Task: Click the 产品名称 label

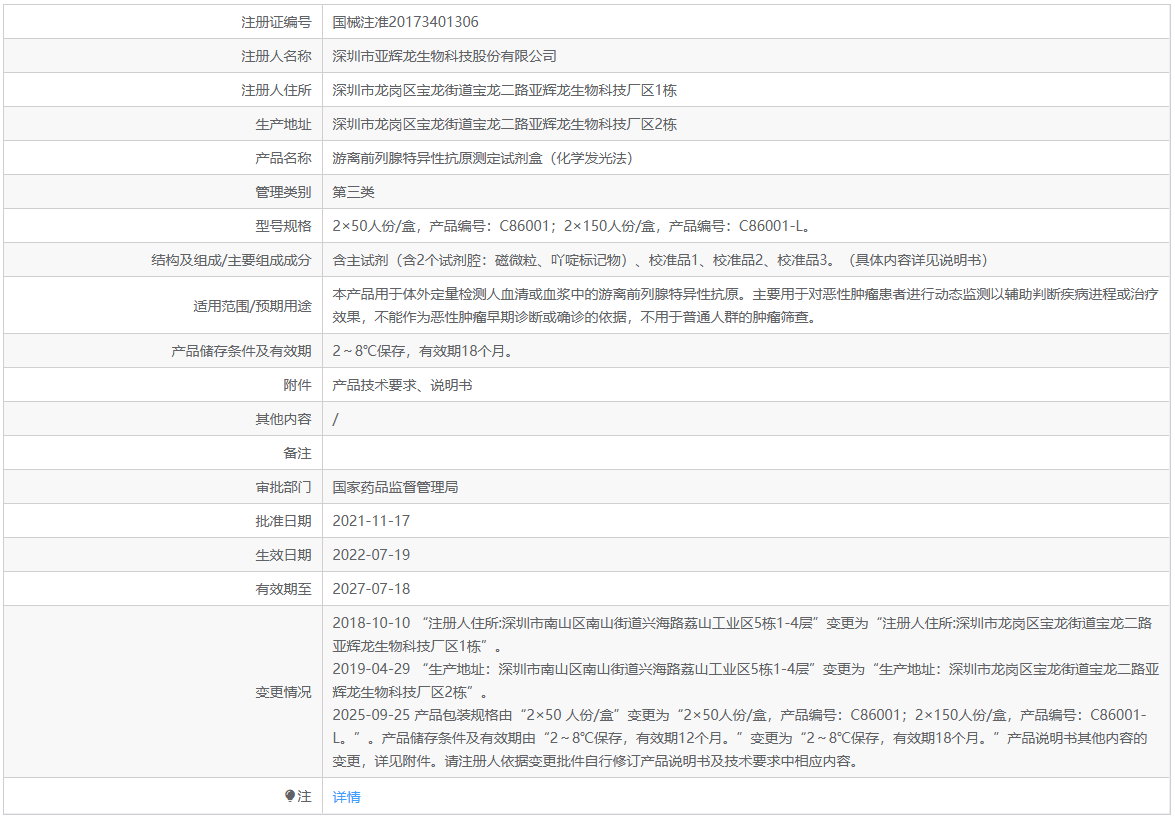Action: tap(283, 158)
